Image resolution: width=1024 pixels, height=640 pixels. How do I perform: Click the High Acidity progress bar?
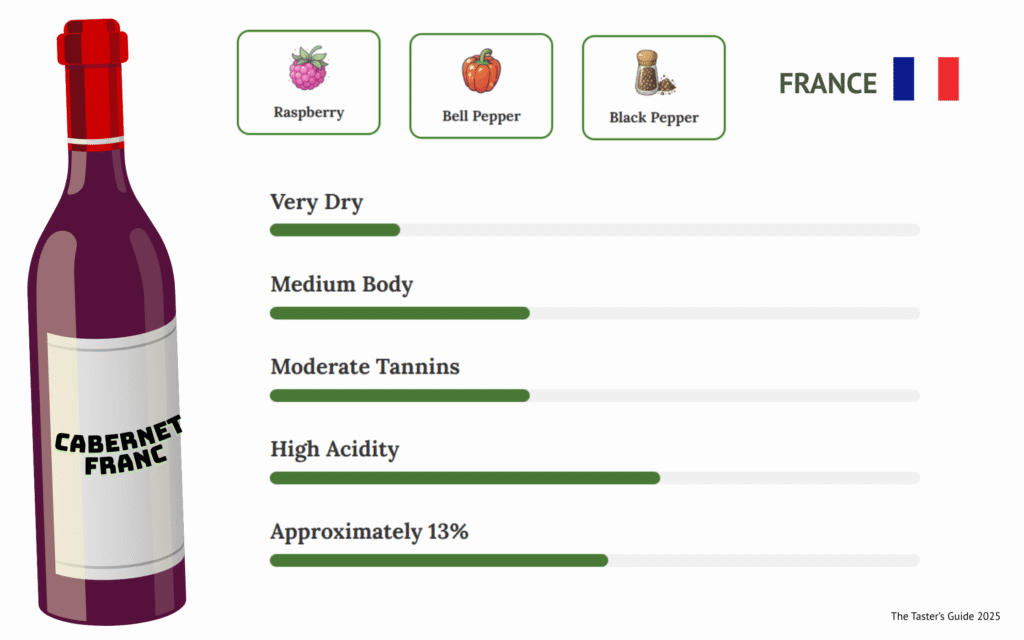pos(594,477)
